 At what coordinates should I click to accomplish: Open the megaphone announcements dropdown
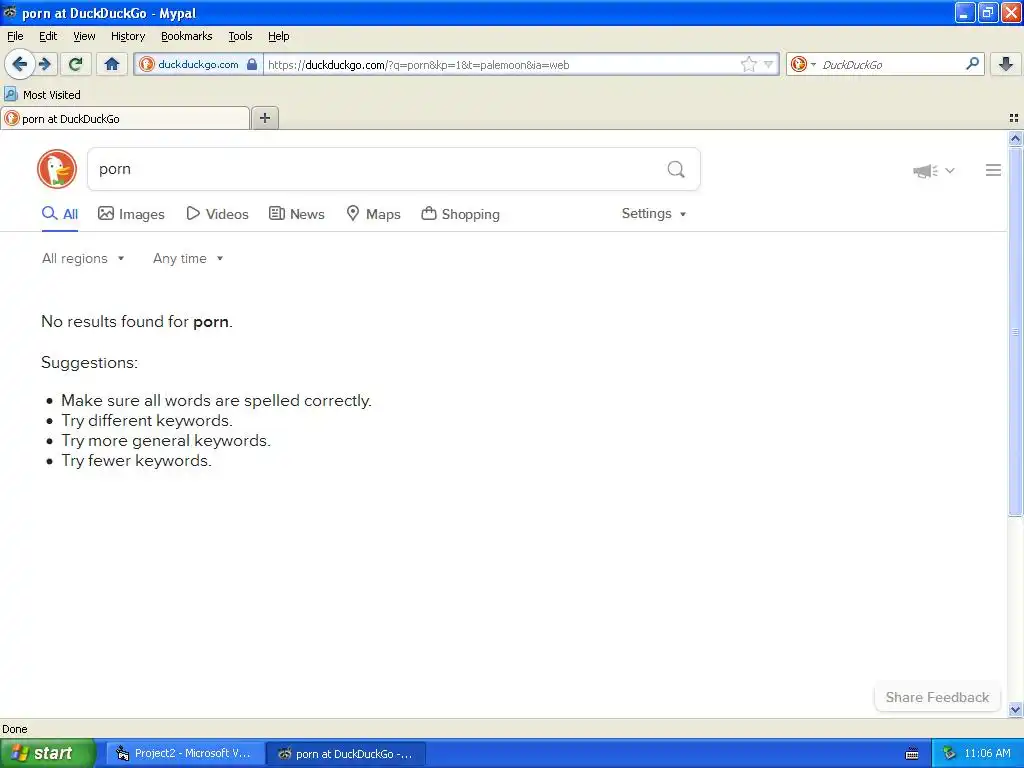934,170
